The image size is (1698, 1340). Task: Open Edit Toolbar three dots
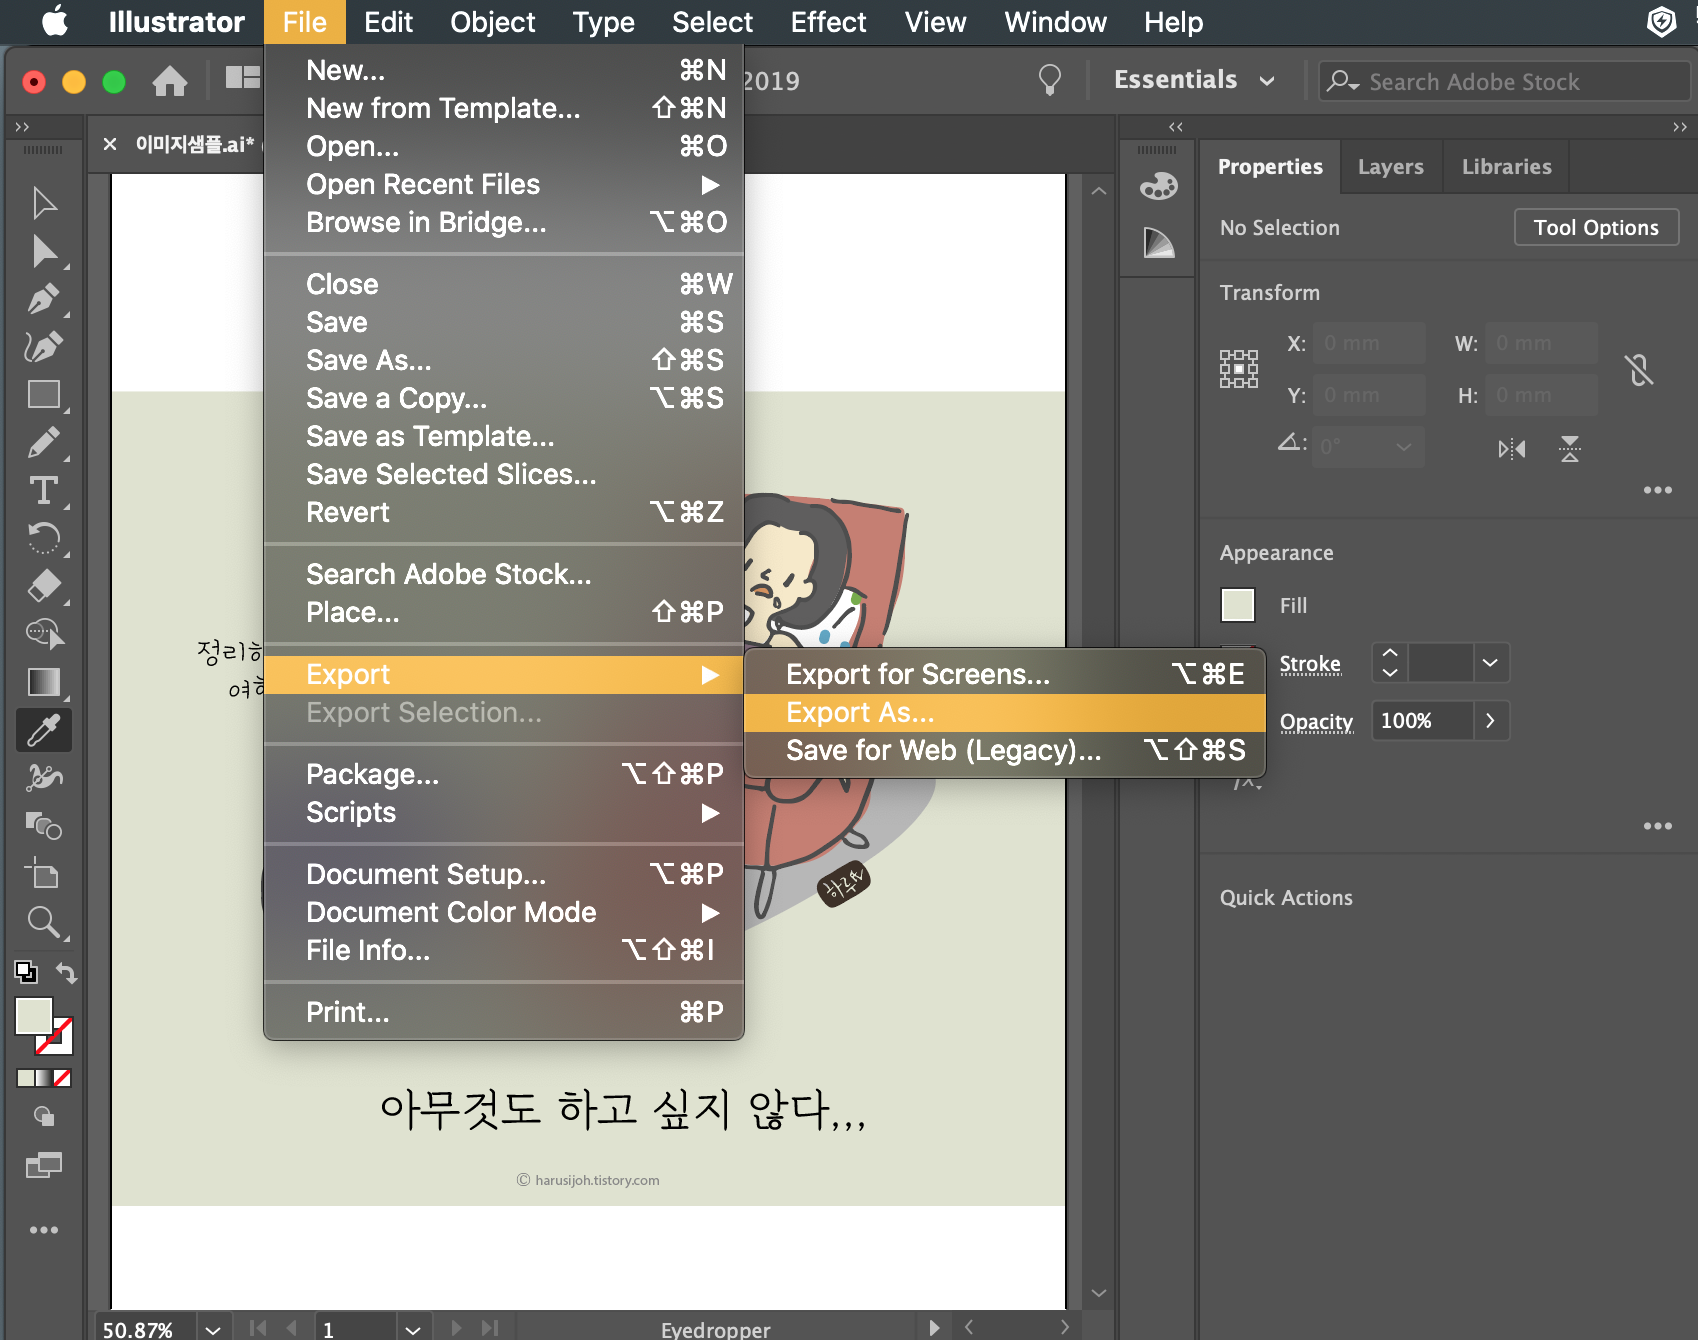click(44, 1230)
